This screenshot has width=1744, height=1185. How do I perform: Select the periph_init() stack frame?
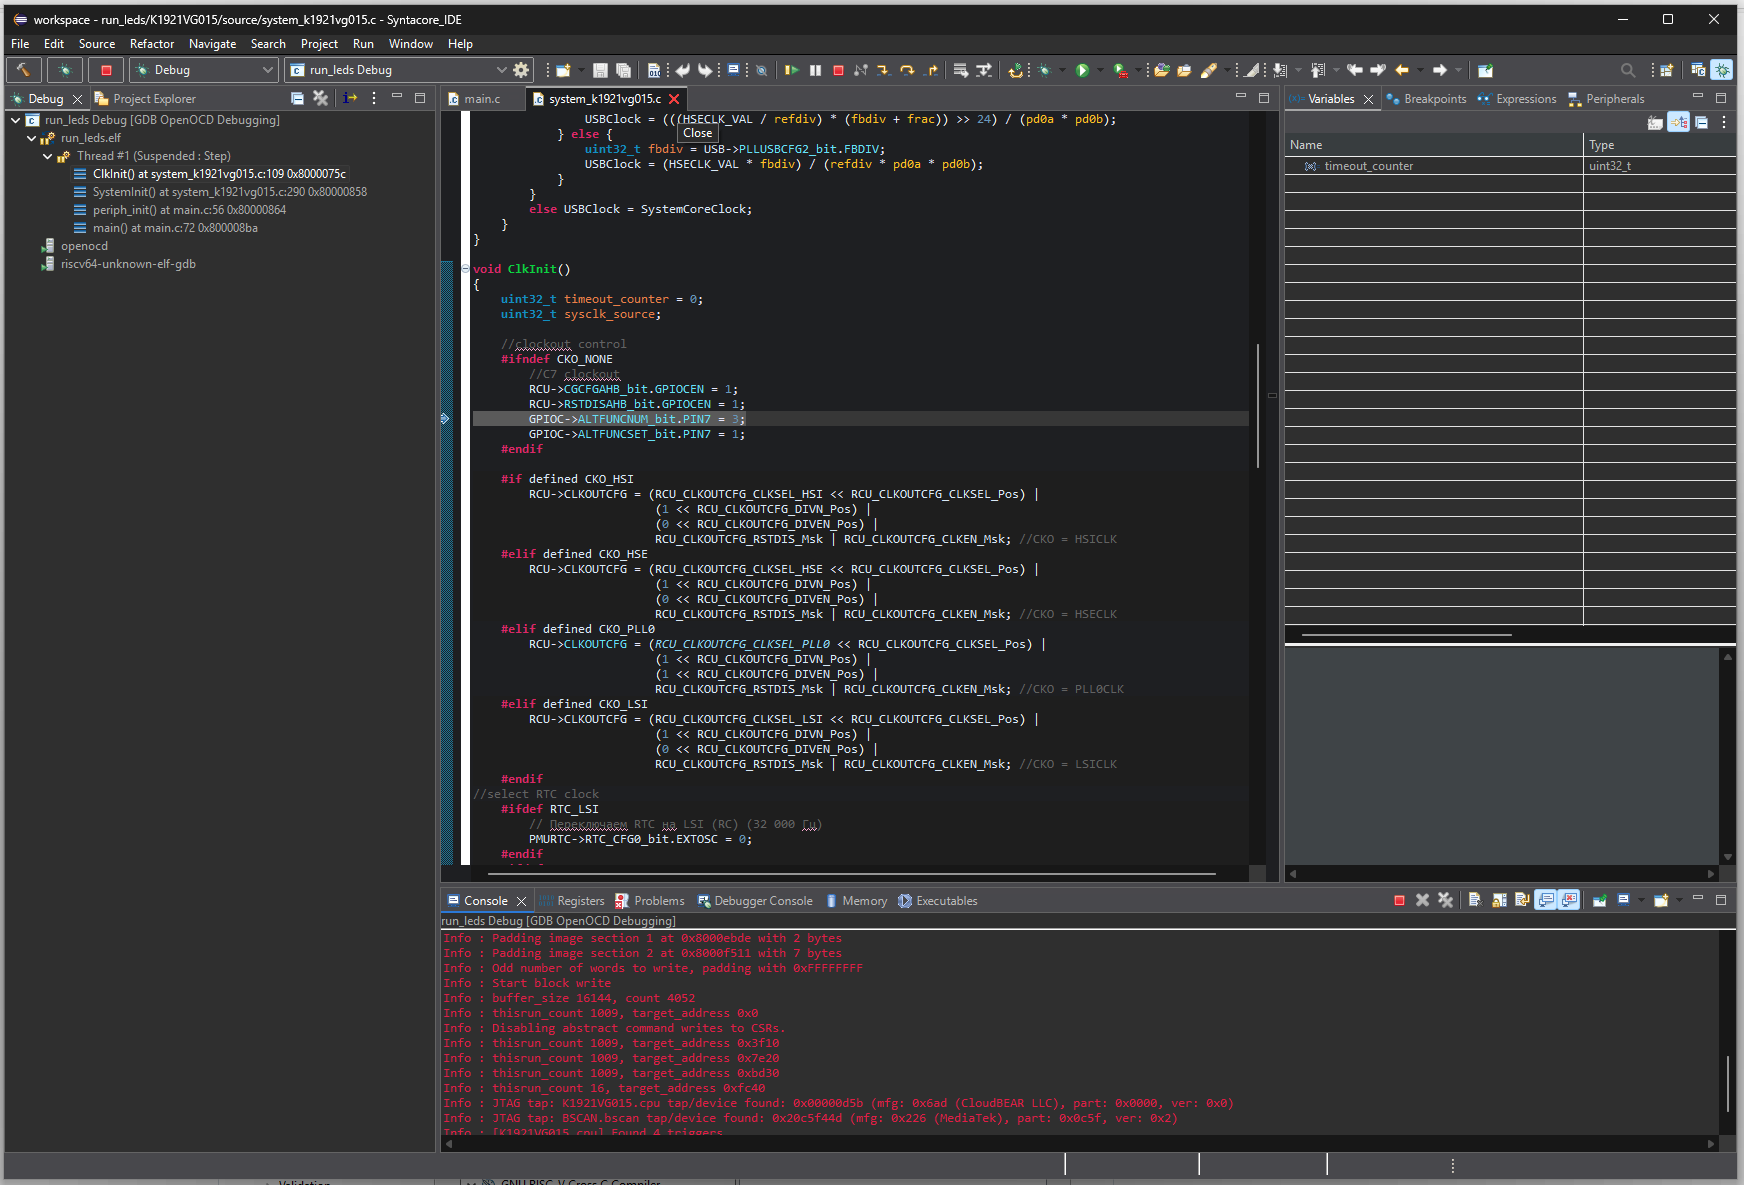pyautogui.click(x=189, y=210)
